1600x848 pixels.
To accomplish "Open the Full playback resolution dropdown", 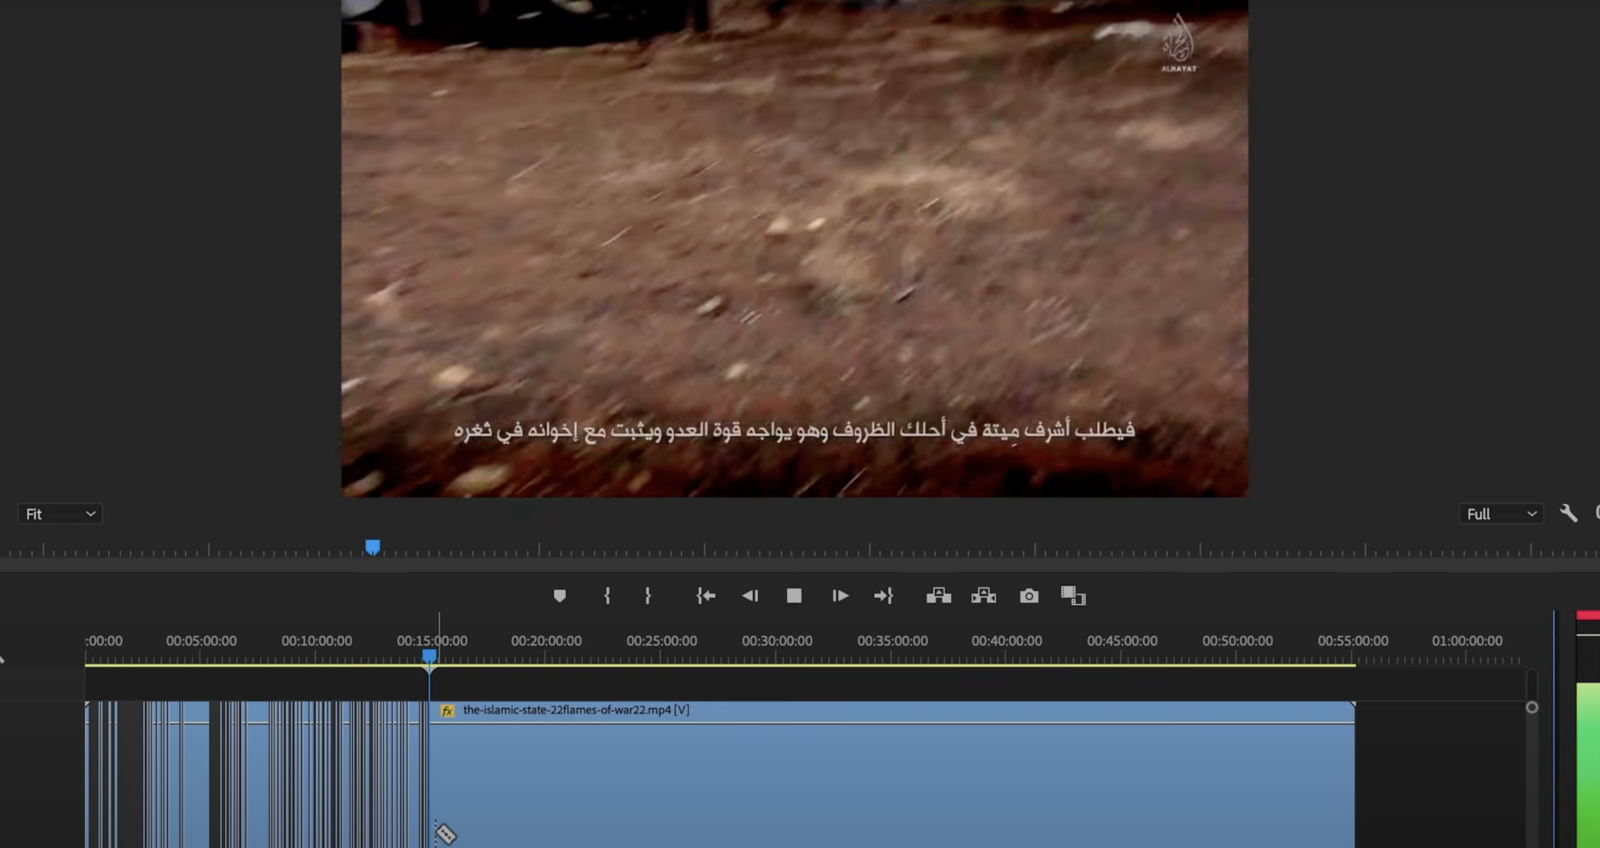I will [x=1500, y=514].
